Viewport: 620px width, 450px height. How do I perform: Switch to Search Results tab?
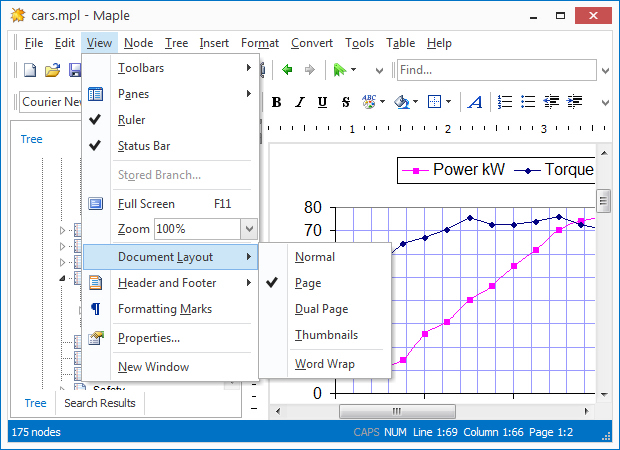click(x=99, y=403)
